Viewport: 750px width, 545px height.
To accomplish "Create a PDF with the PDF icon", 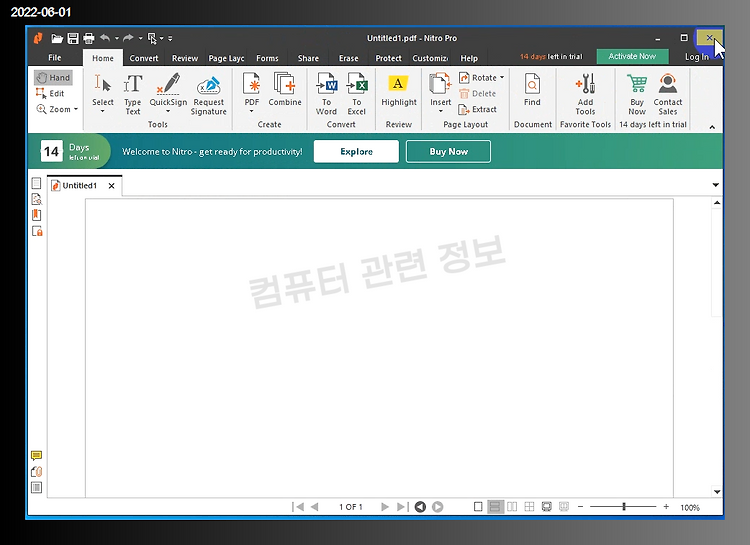I will pyautogui.click(x=252, y=93).
